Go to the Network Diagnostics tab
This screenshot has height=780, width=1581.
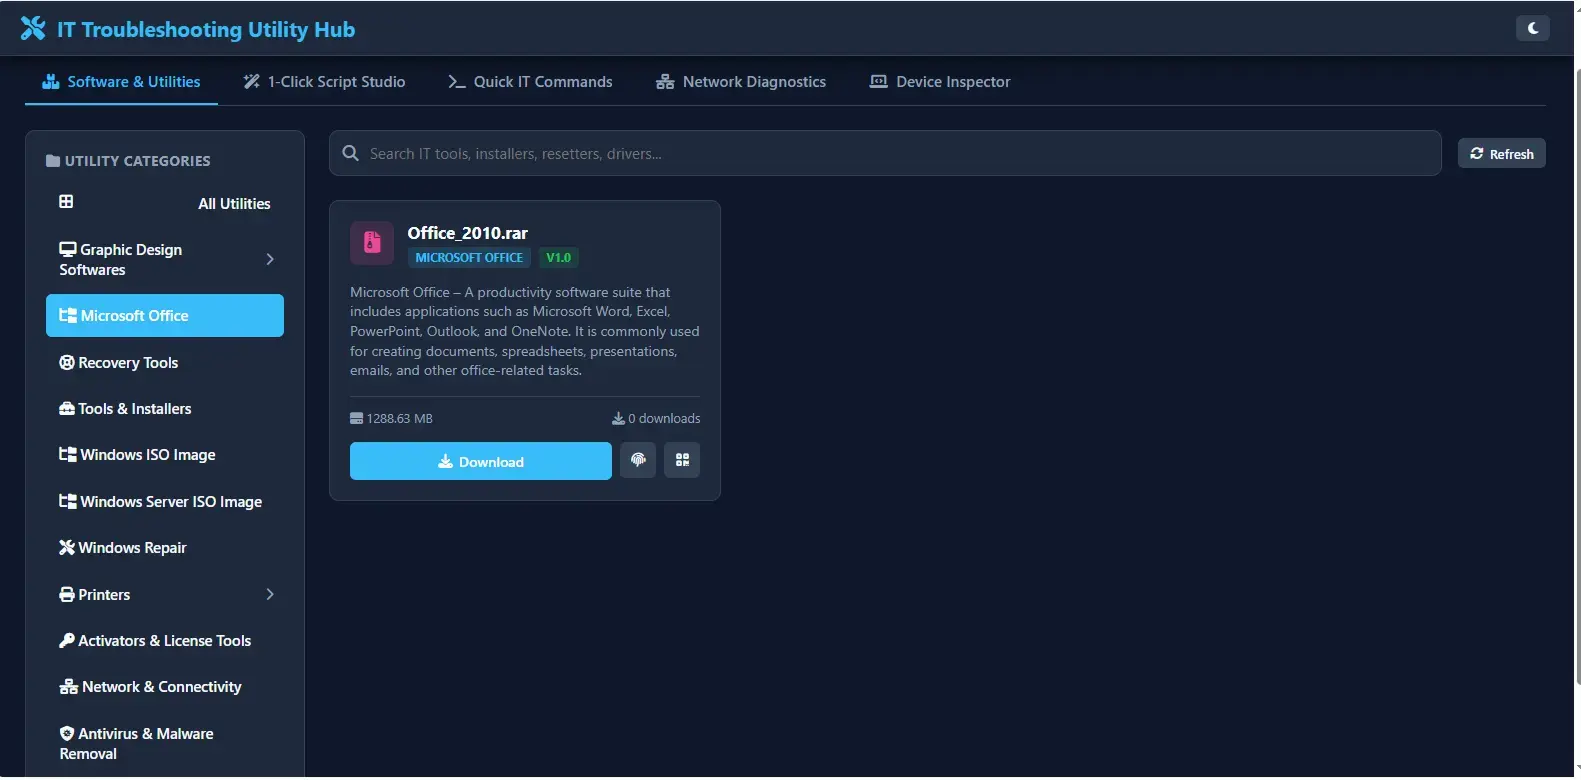tap(741, 82)
